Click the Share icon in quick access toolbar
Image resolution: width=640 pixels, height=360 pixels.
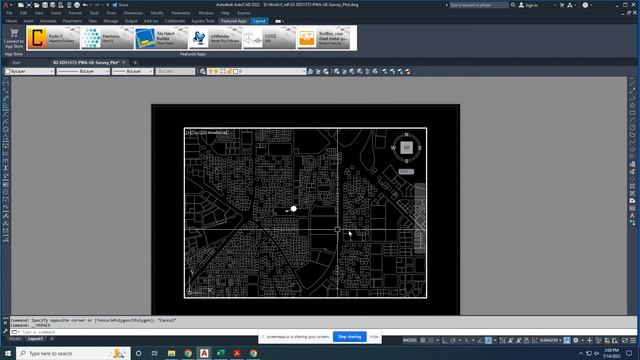coord(120,5)
